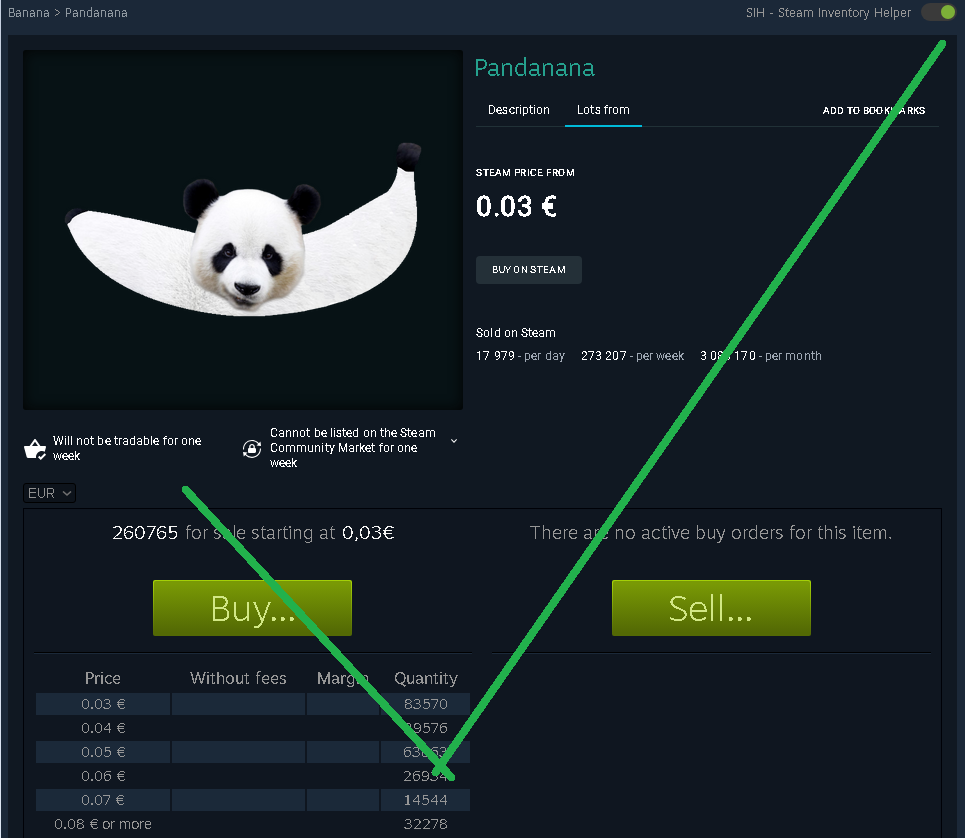Open the Pandanana breadcrumb link
The height and width of the screenshot is (838, 965).
click(96, 13)
